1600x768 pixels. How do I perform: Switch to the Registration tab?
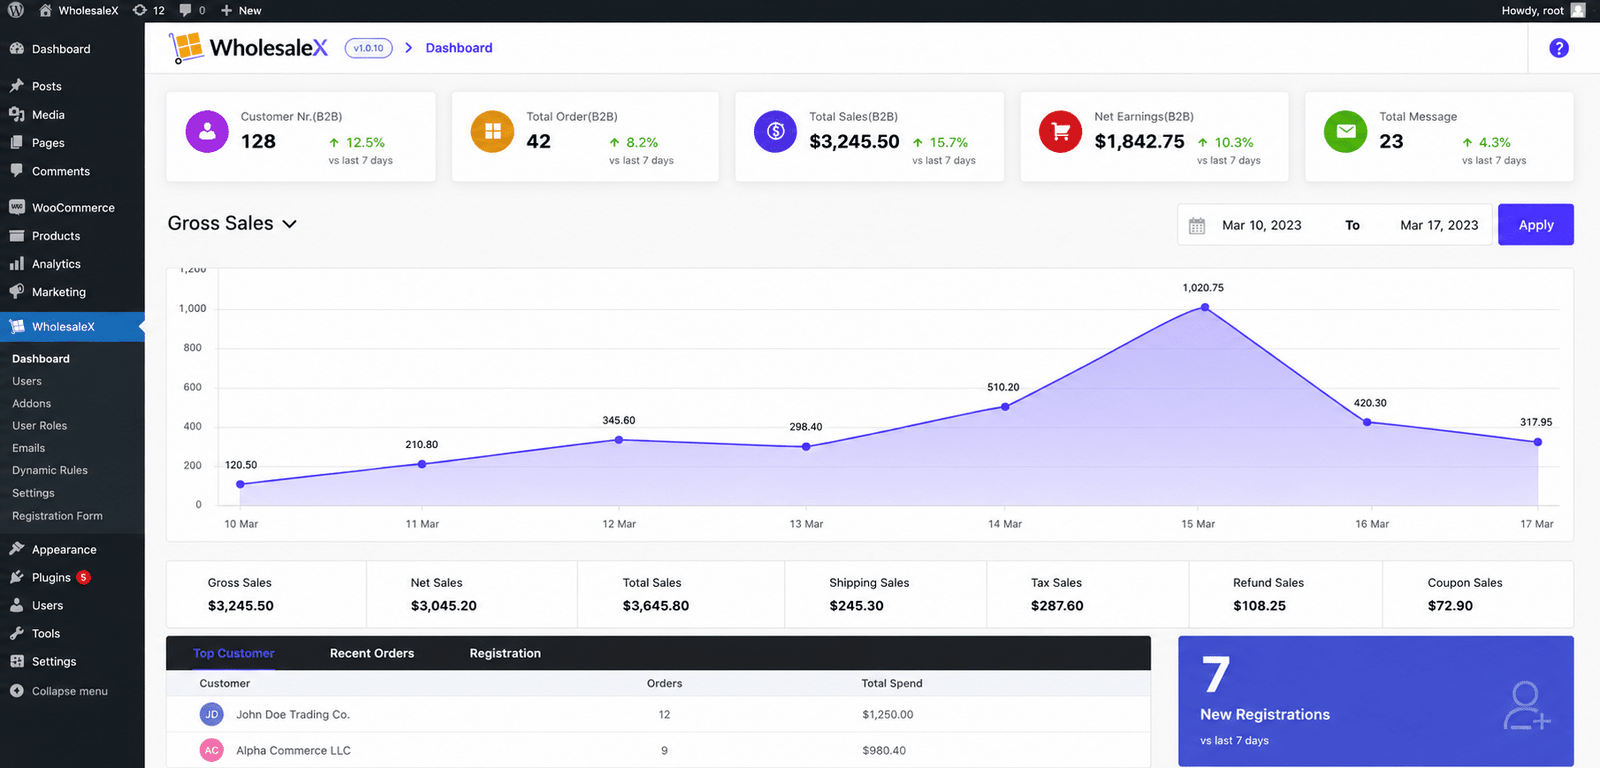tap(505, 653)
